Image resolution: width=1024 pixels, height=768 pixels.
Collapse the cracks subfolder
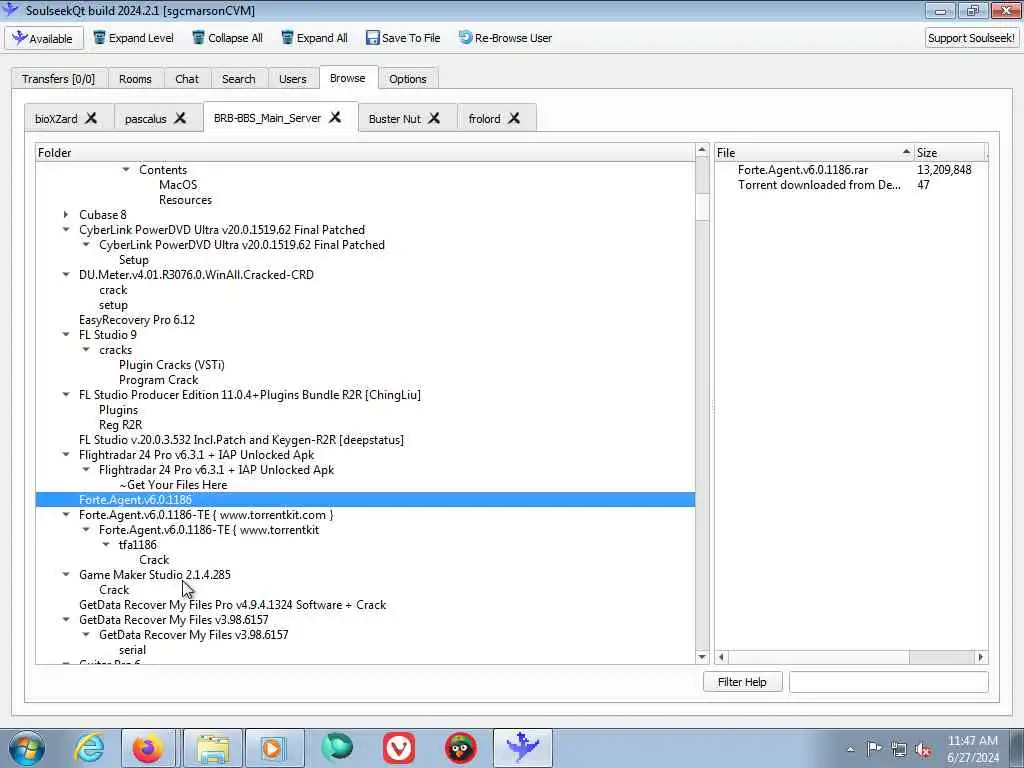pos(86,350)
